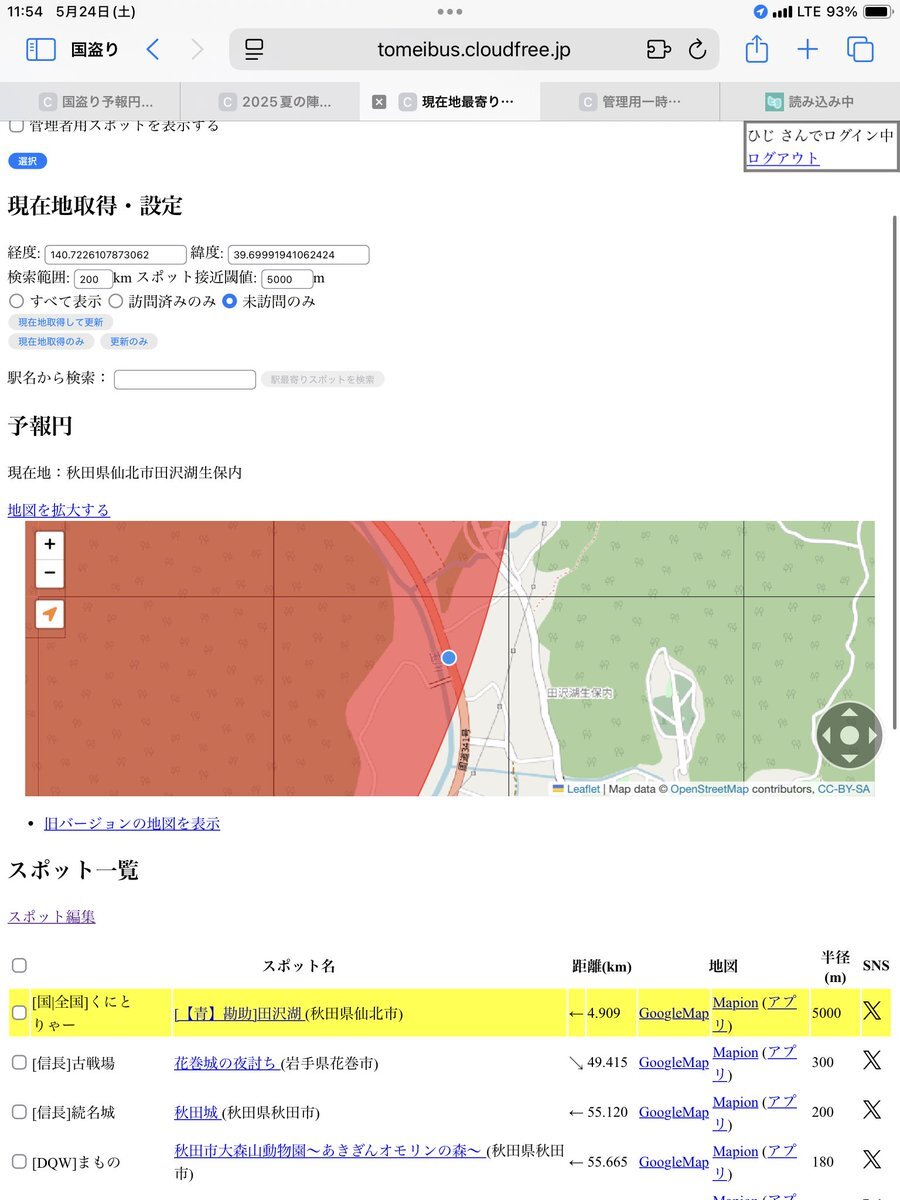Viewport: 900px width, 1200px height.
Task: Click 現在地取得のみ button
Action: tap(51, 341)
